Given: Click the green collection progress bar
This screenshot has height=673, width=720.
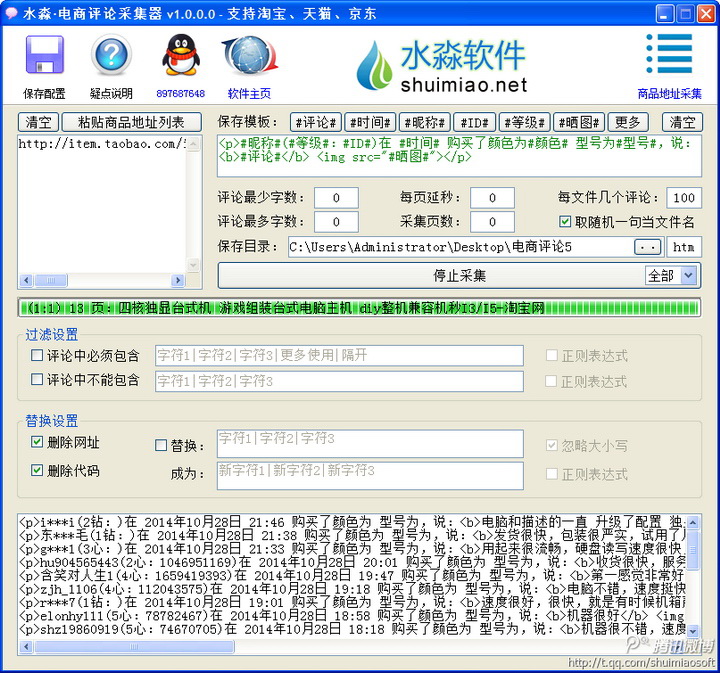Looking at the screenshot, I should click(x=359, y=308).
